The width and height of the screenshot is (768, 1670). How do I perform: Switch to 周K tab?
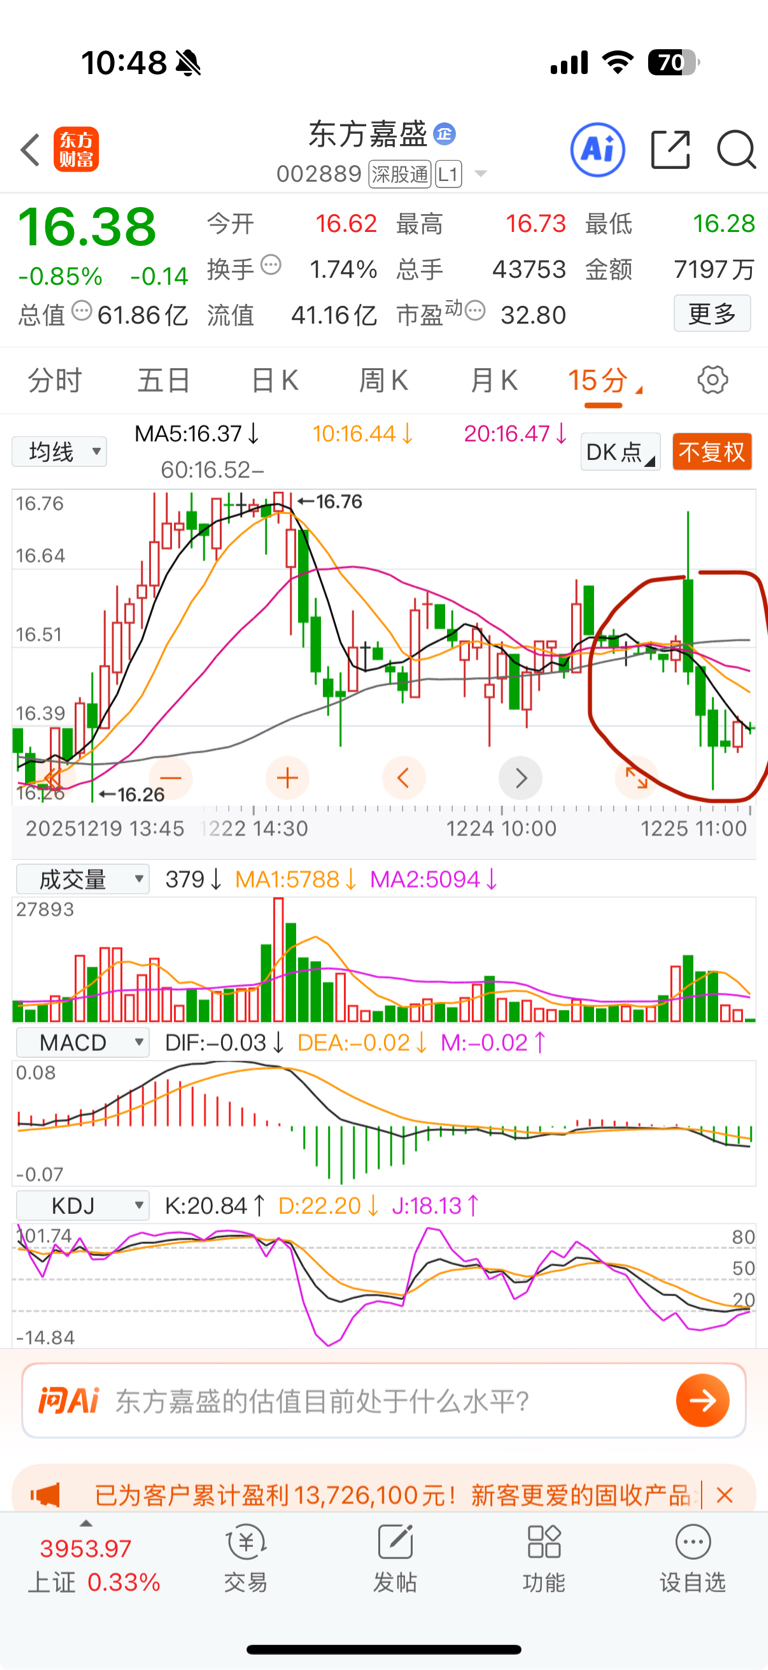(384, 380)
